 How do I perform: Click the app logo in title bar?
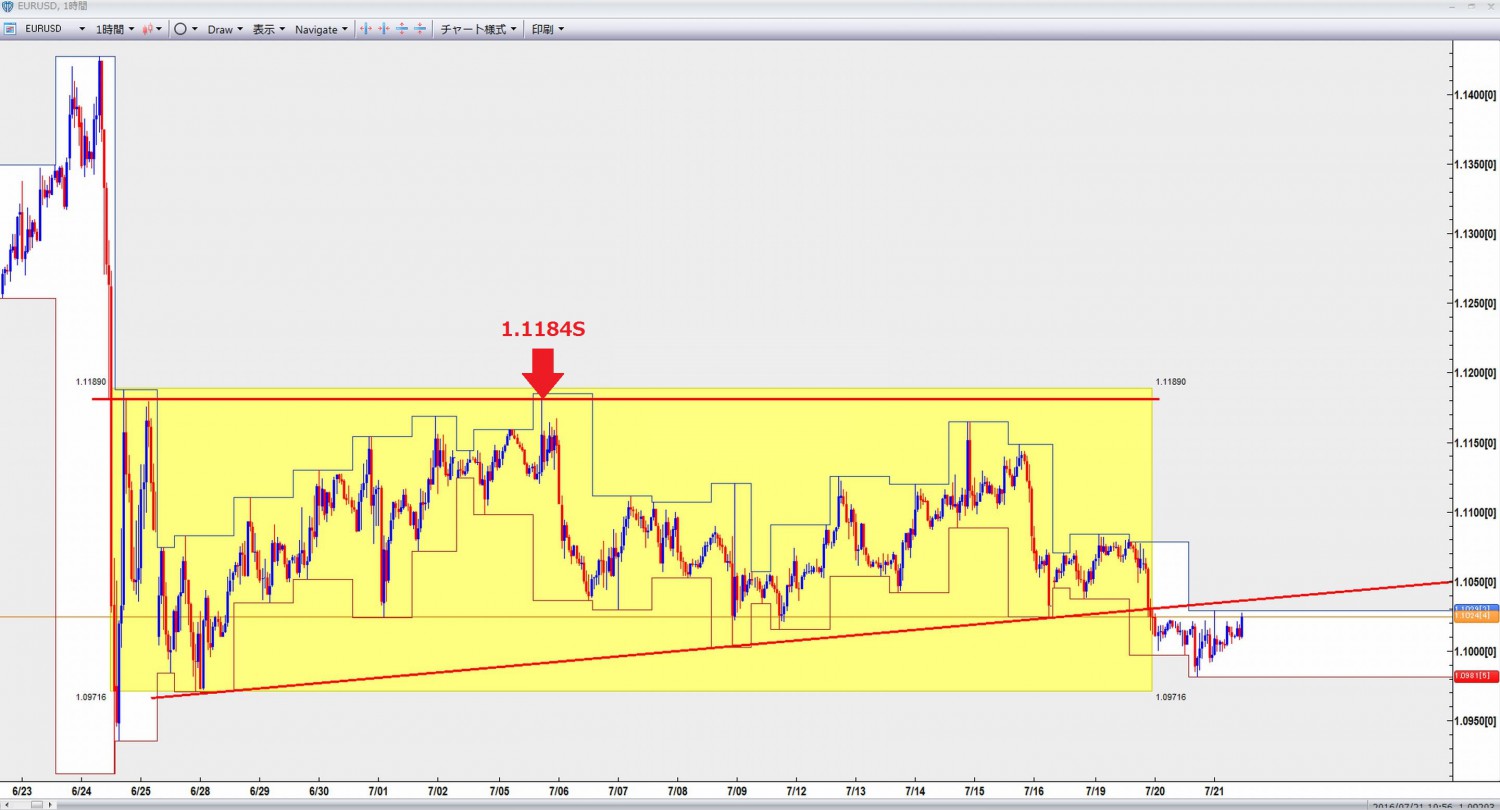pos(8,6)
